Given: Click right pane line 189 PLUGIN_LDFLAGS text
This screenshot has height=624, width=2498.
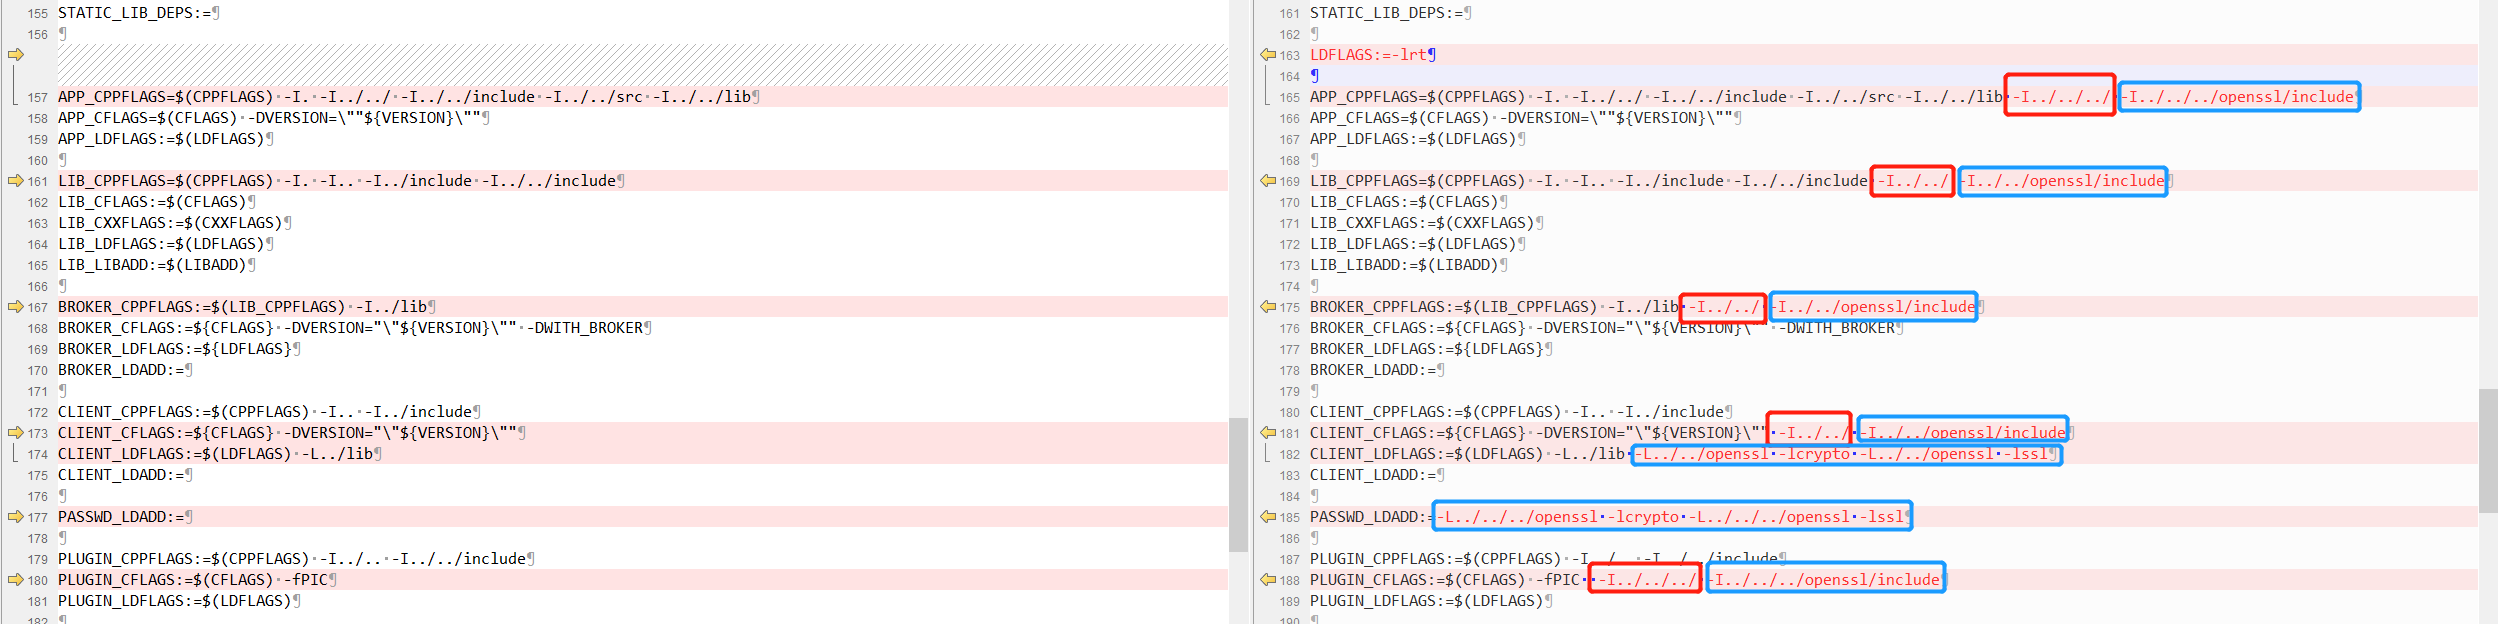Looking at the screenshot, I should pyautogui.click(x=1431, y=601).
